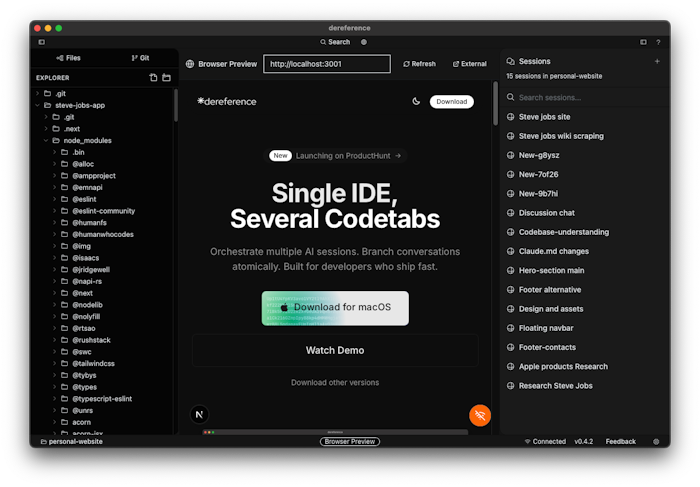The height and width of the screenshot is (487, 700).
Task: Click the Footer-contacts session icon
Action: click(511, 347)
